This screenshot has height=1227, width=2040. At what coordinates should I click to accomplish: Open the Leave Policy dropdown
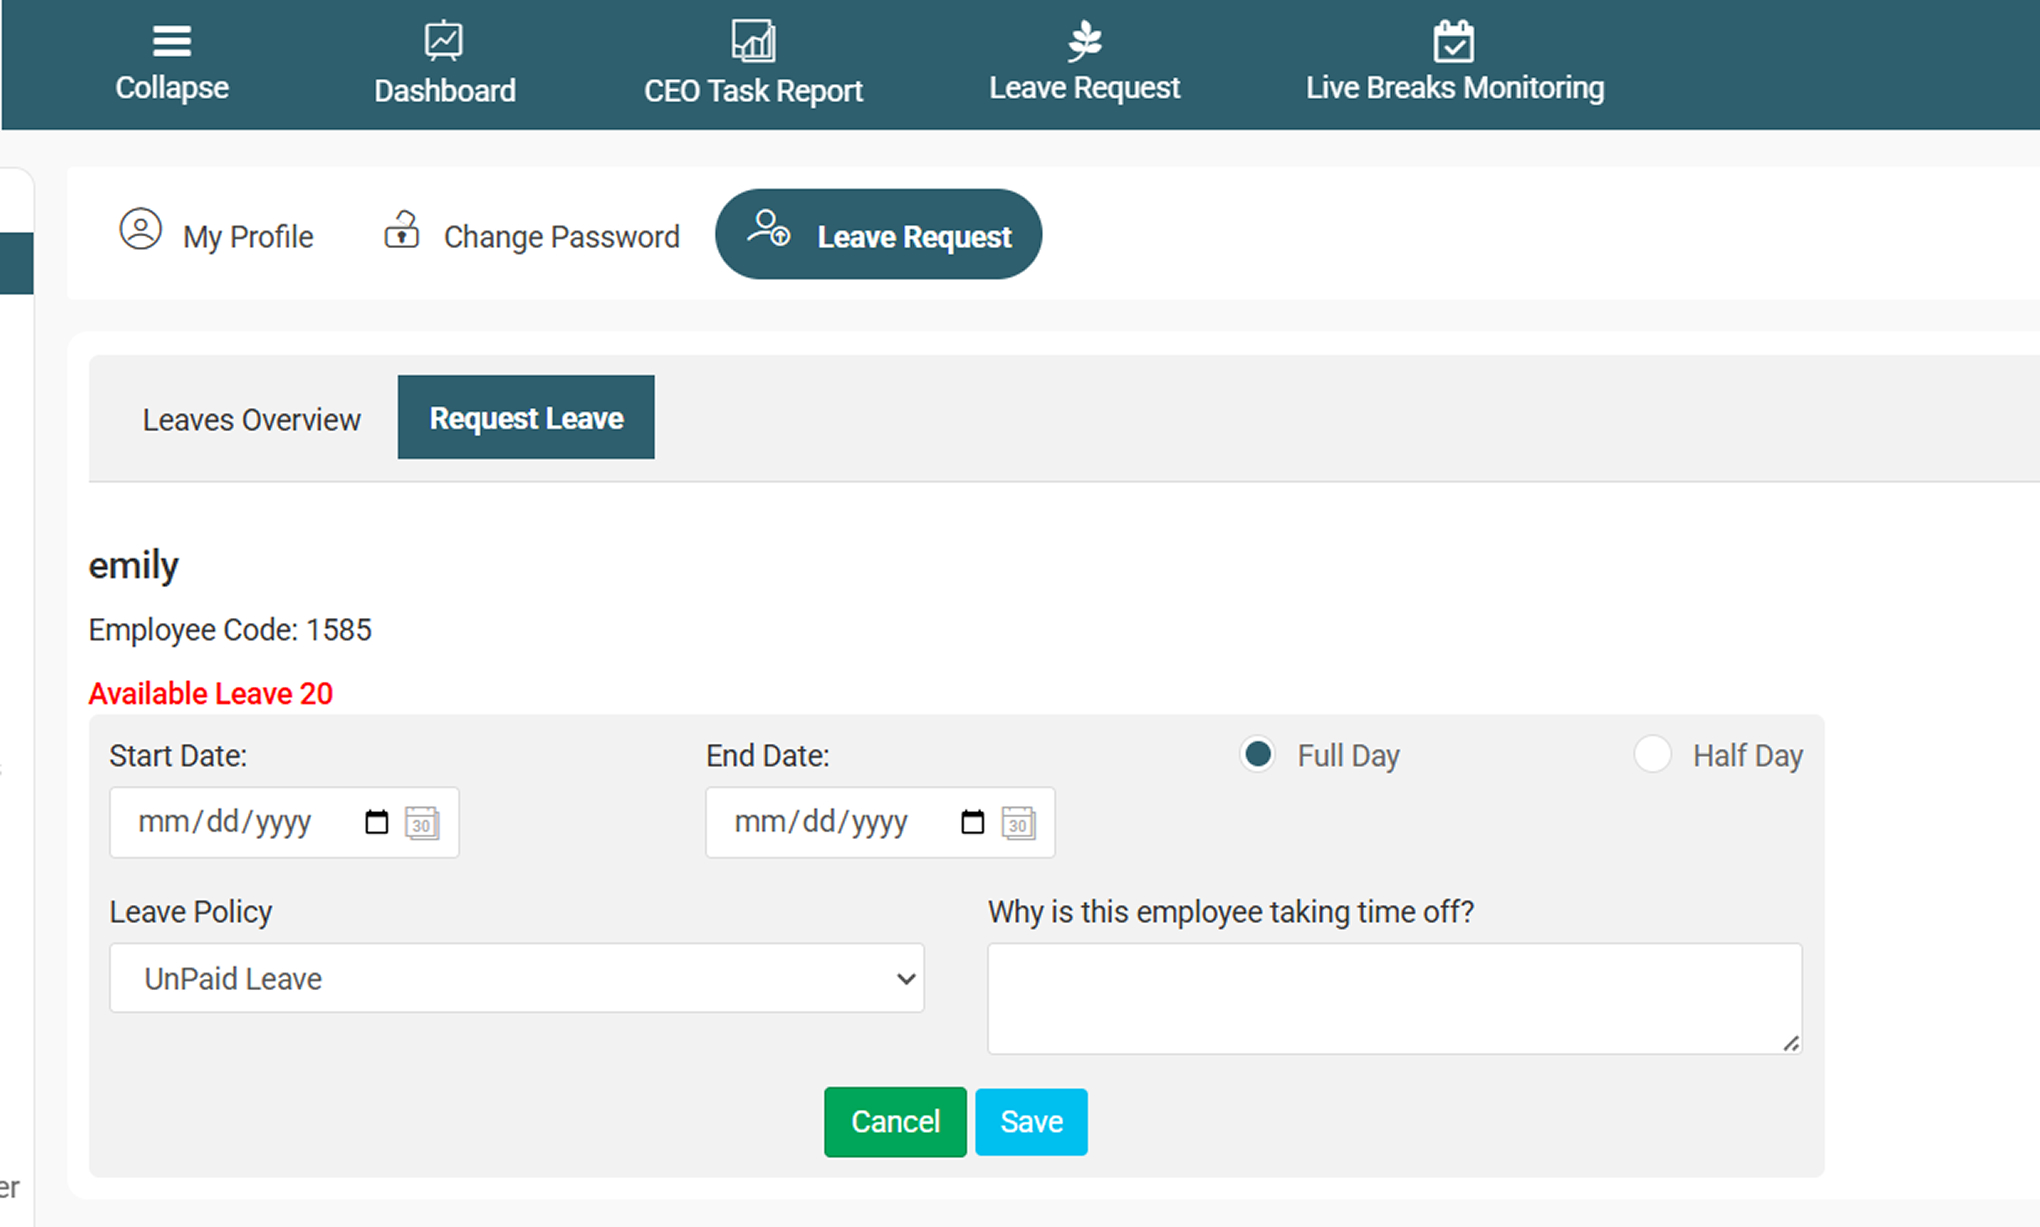pyautogui.click(x=516, y=978)
